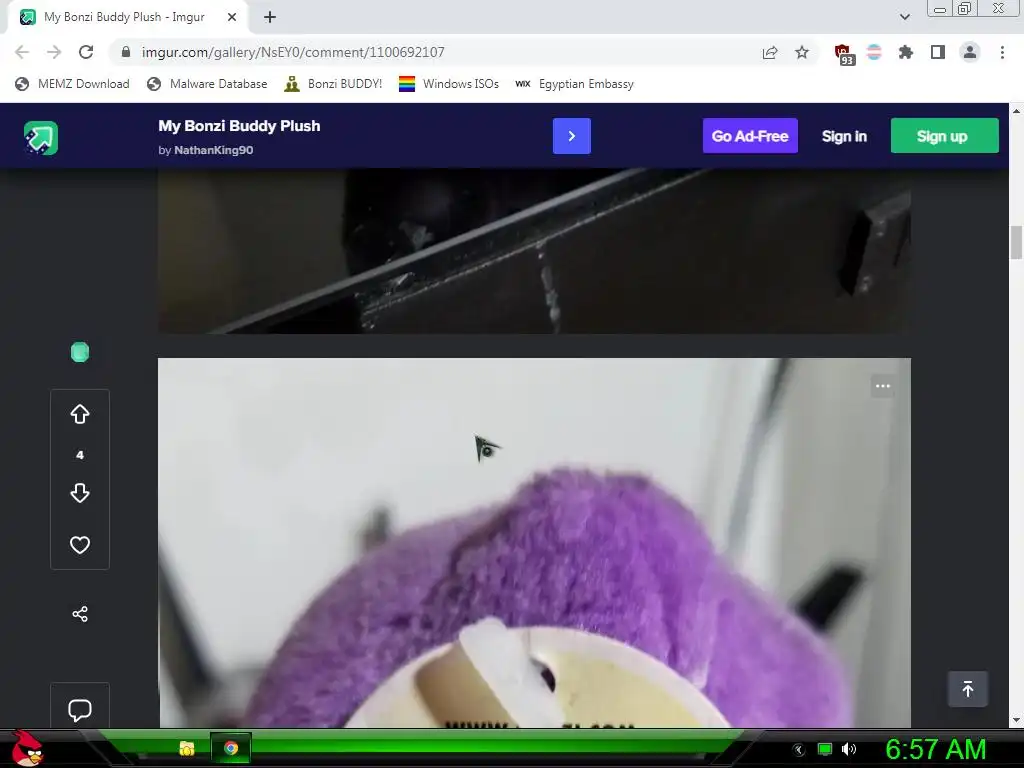1024x768 pixels.
Task: Open the tab search dropdown chevron
Action: 904,17
